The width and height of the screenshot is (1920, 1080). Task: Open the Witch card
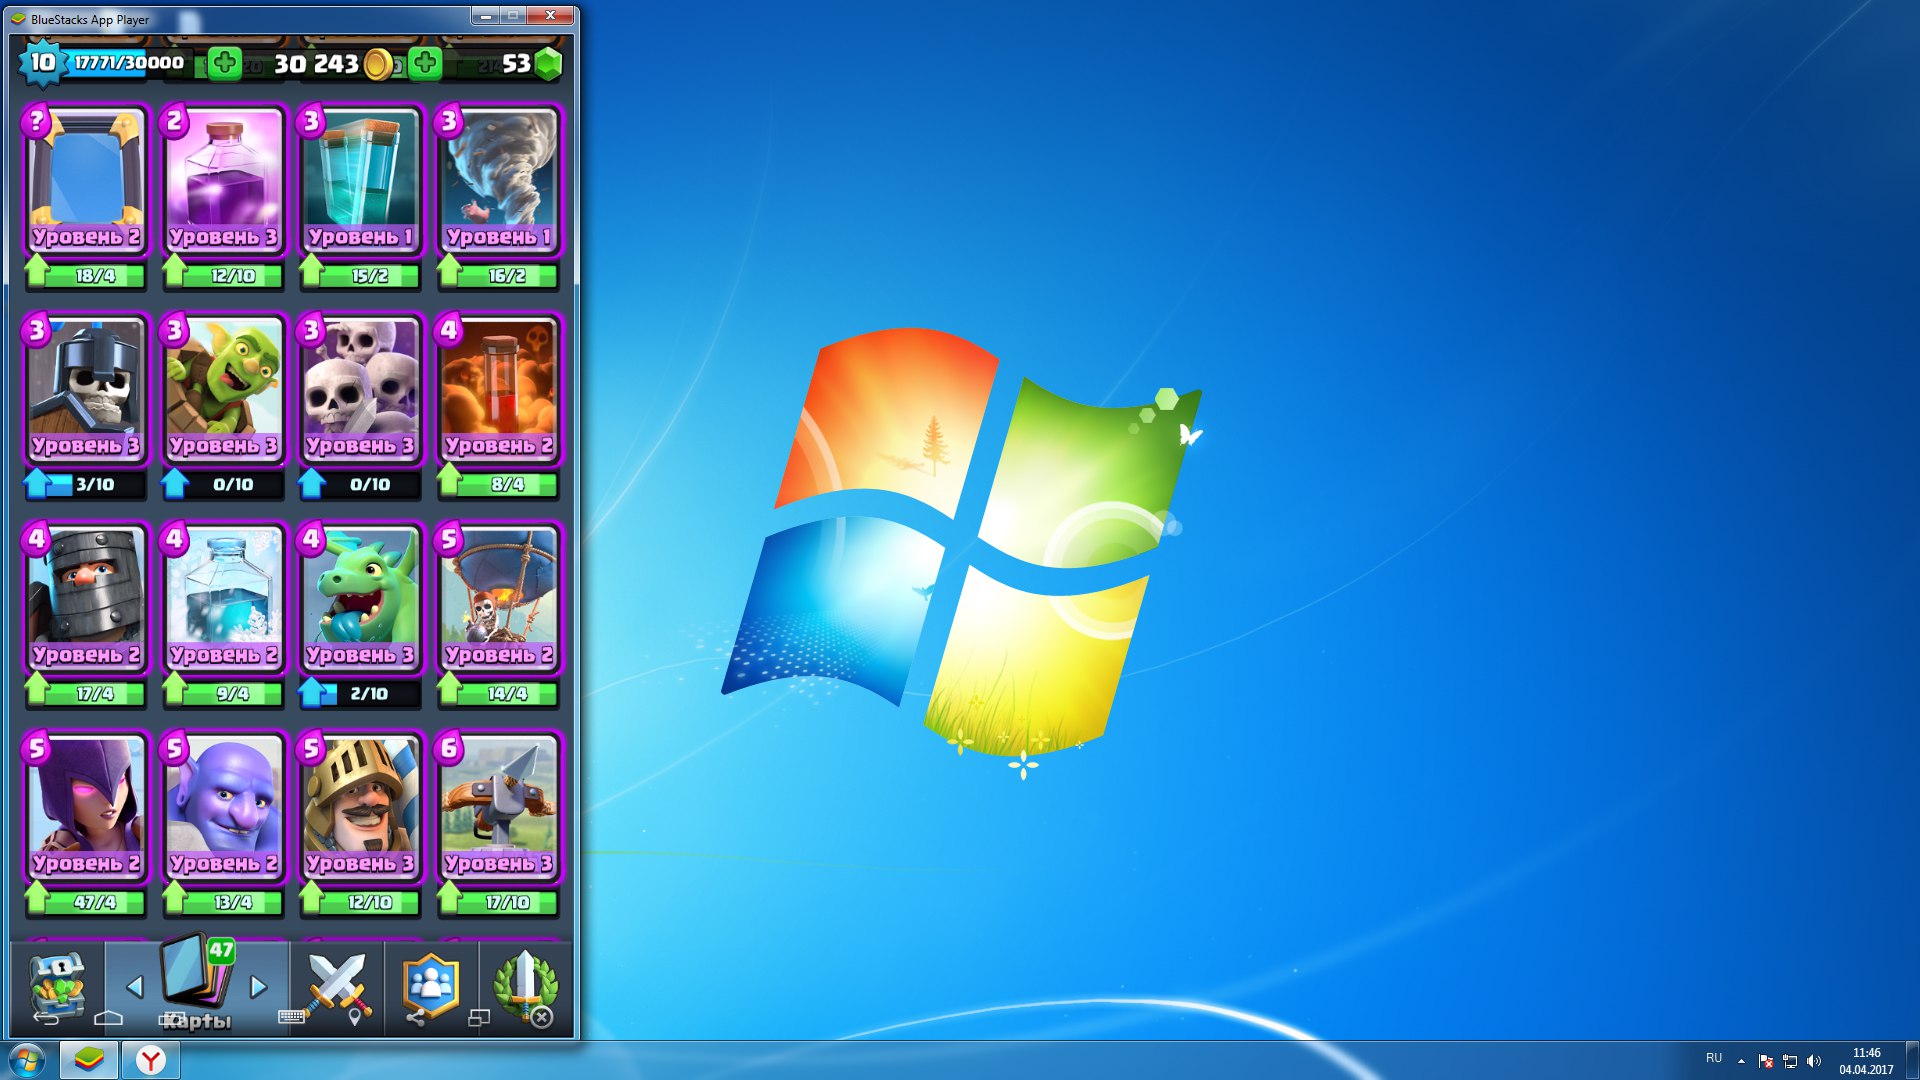pos(86,807)
